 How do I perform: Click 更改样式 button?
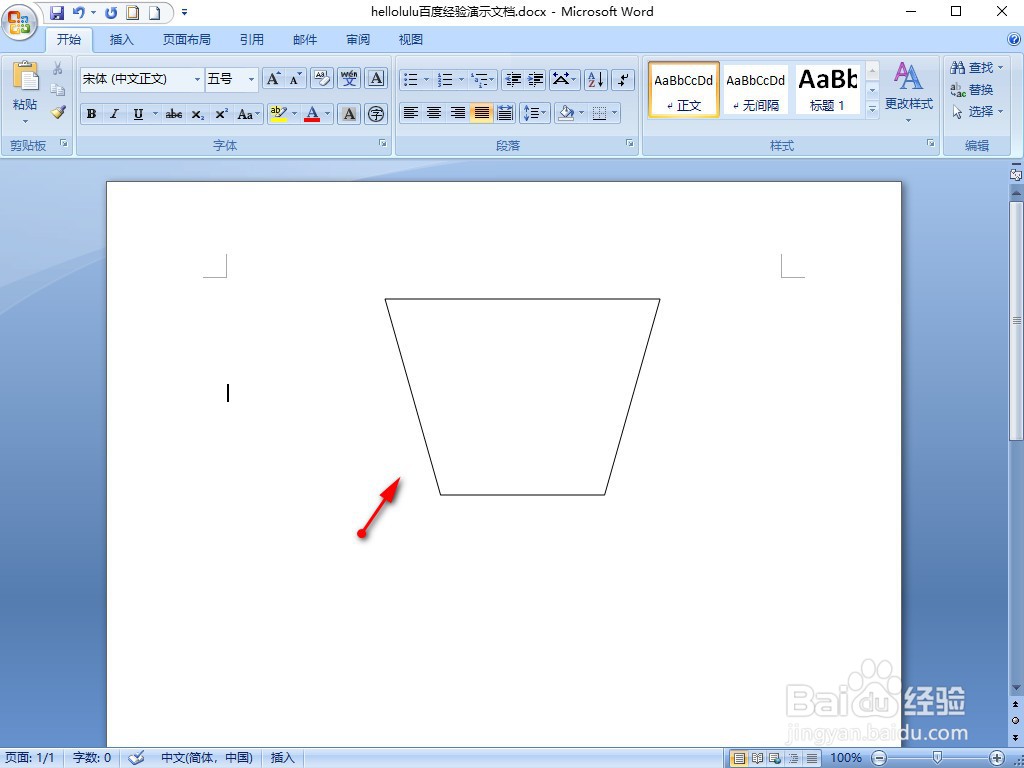tap(908, 93)
